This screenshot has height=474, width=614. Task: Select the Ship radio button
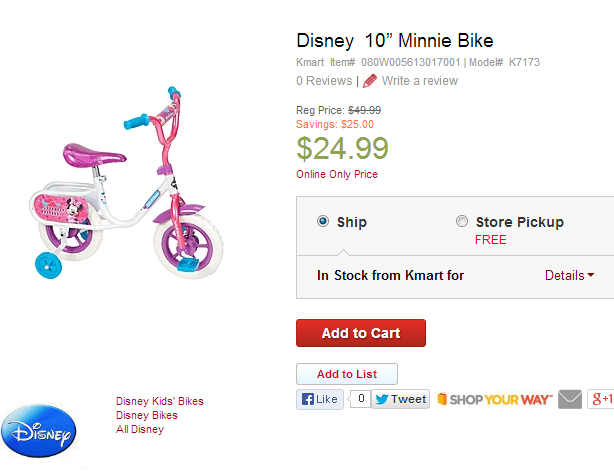(323, 222)
